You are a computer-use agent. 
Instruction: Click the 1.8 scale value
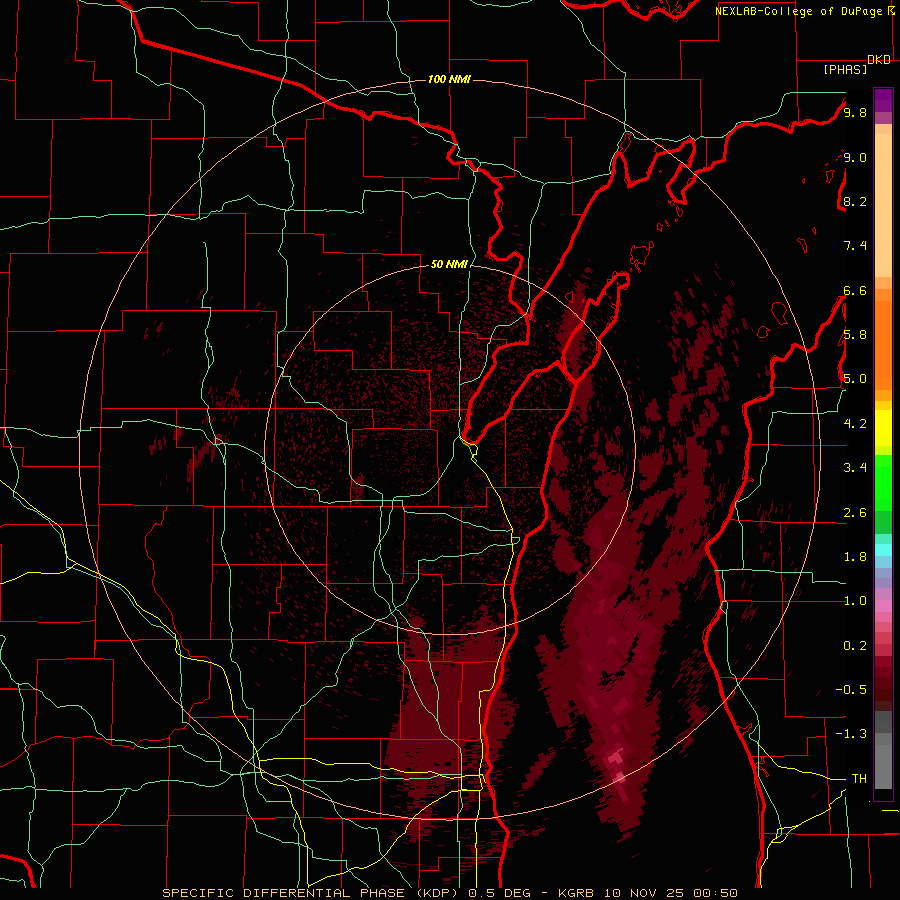click(x=855, y=557)
